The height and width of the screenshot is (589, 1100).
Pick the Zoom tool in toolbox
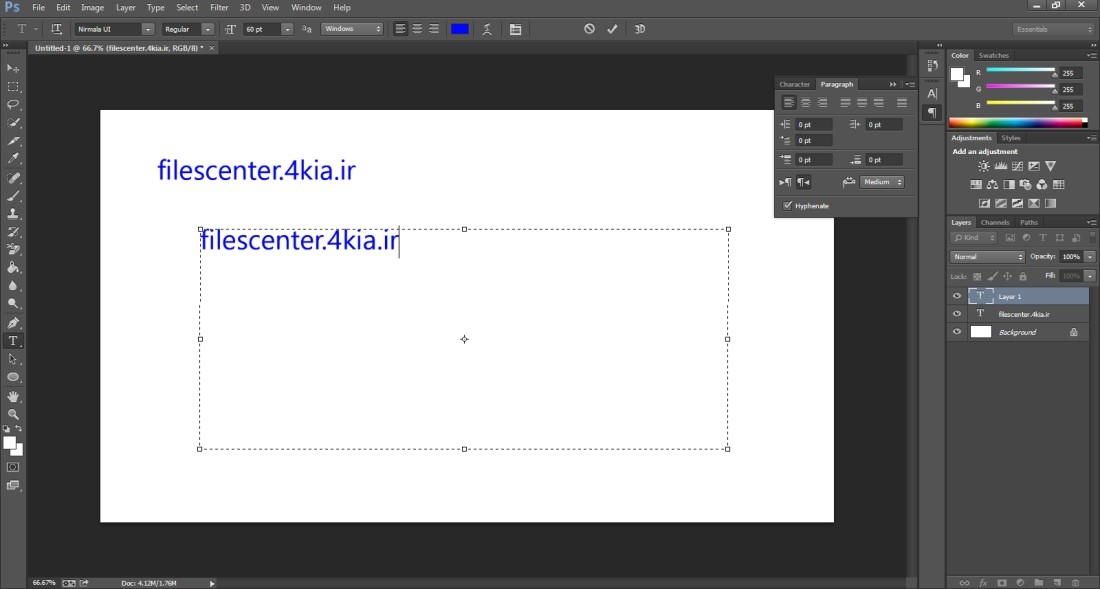tap(14, 413)
